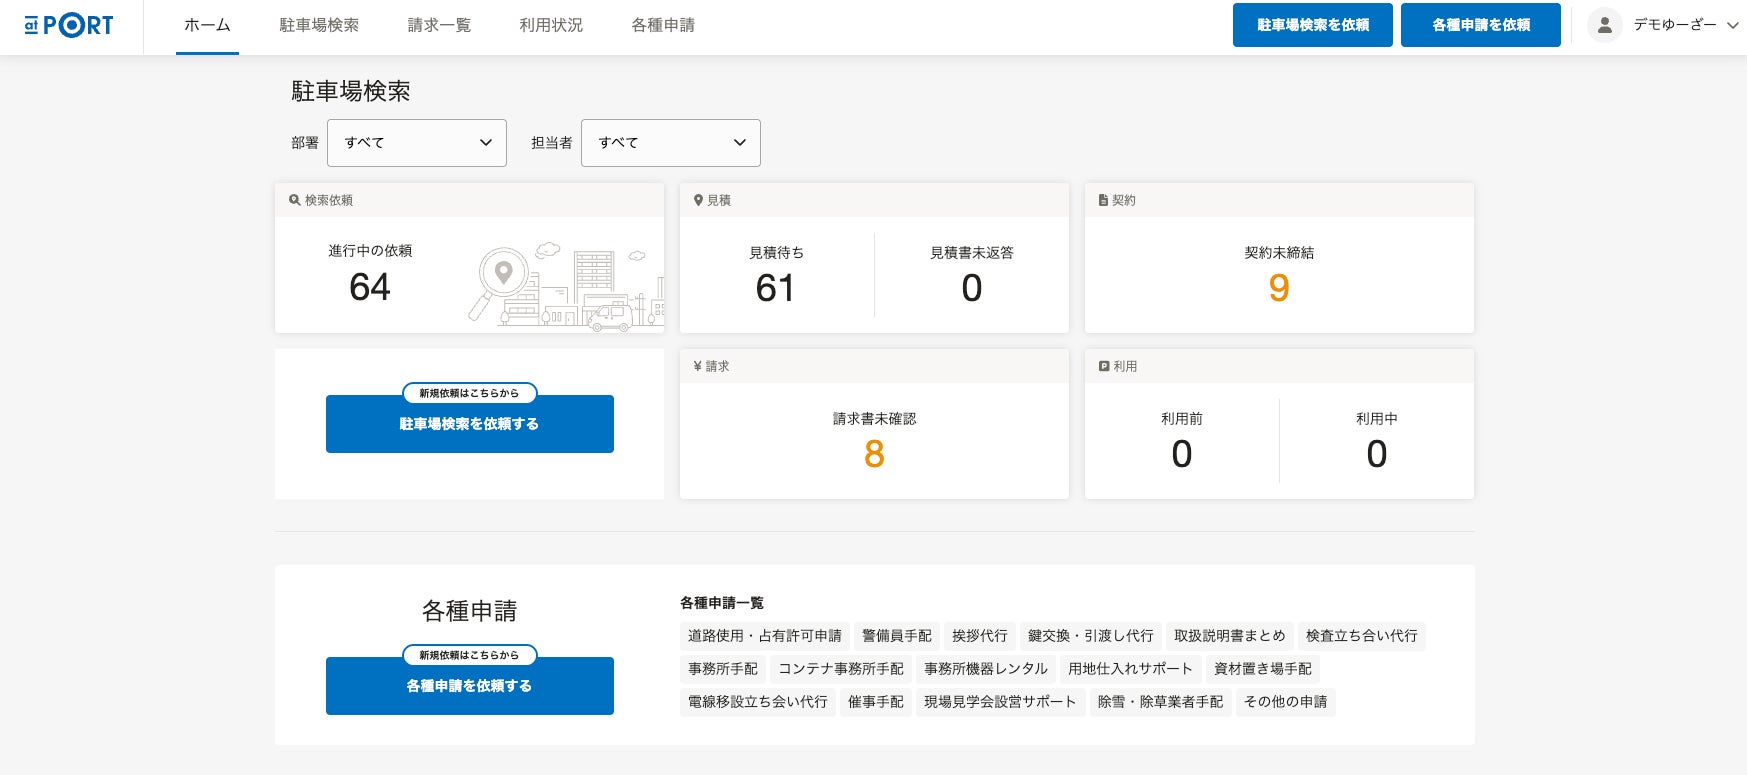Click the city map search illustration
The image size is (1747, 775).
pyautogui.click(x=566, y=285)
